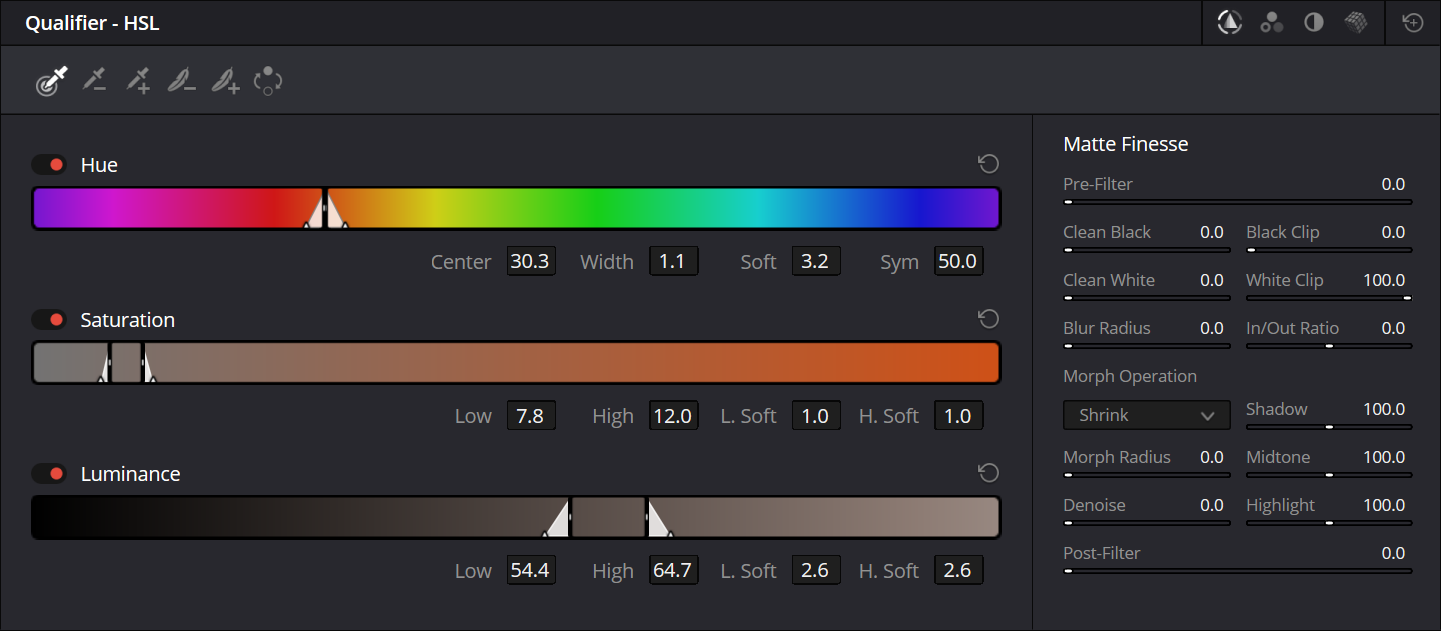
Task: Click the Saturation High value field
Action: click(x=673, y=416)
